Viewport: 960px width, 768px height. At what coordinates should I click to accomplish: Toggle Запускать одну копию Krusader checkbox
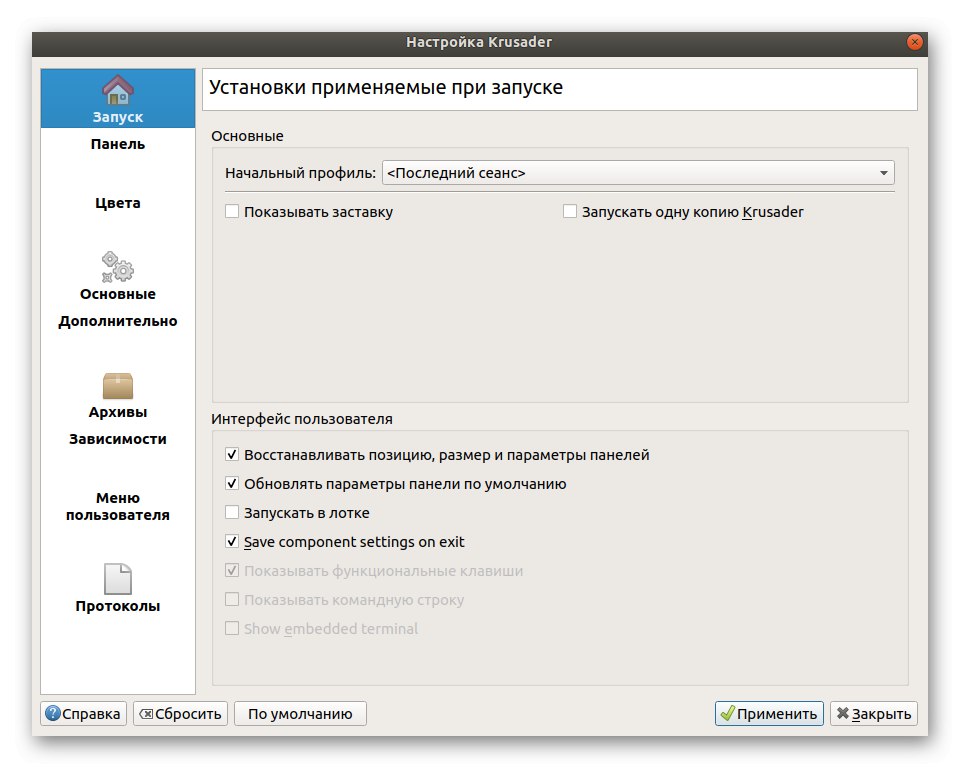pos(571,212)
